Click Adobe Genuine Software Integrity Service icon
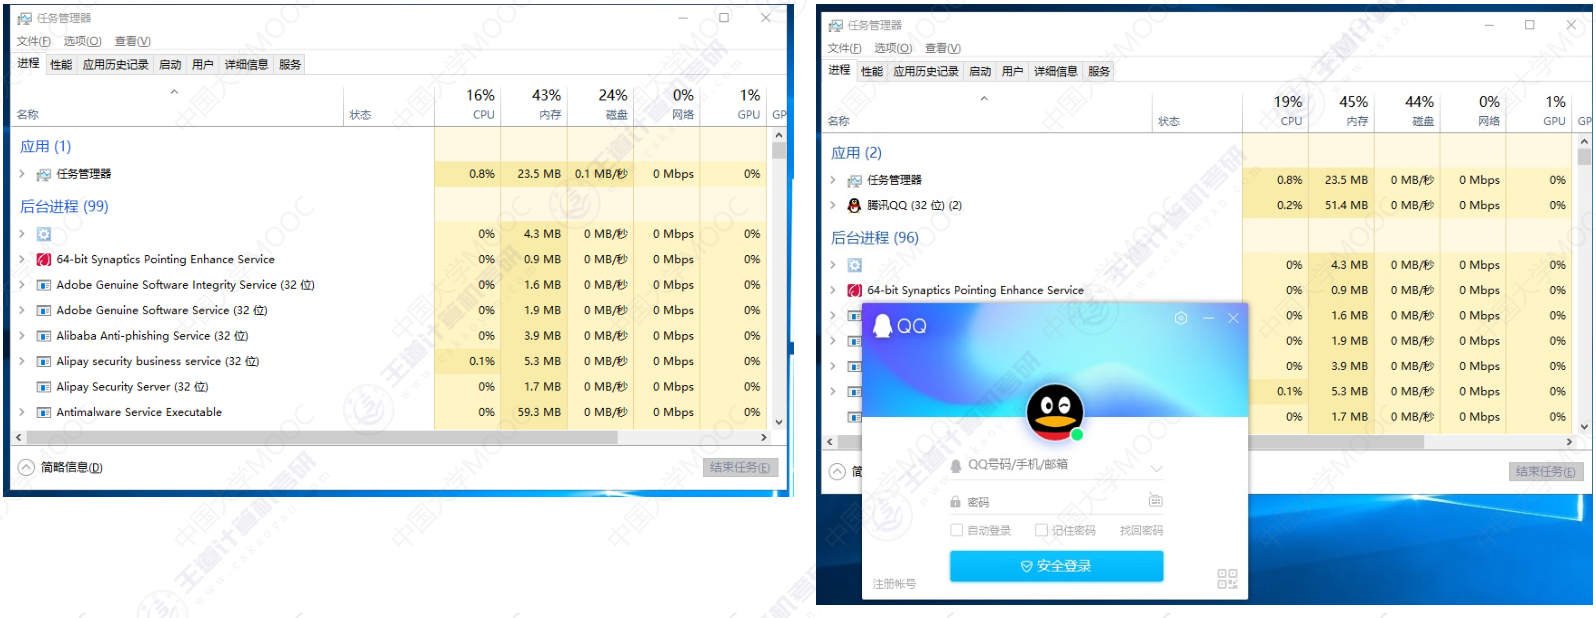The image size is (1596, 618). [x=44, y=285]
